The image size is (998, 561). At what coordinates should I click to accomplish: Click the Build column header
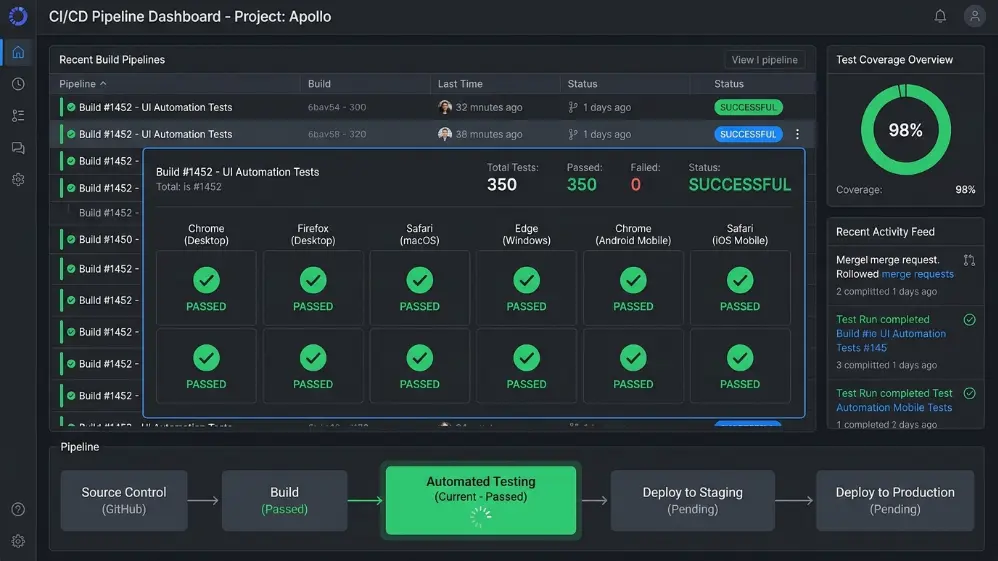coord(320,83)
